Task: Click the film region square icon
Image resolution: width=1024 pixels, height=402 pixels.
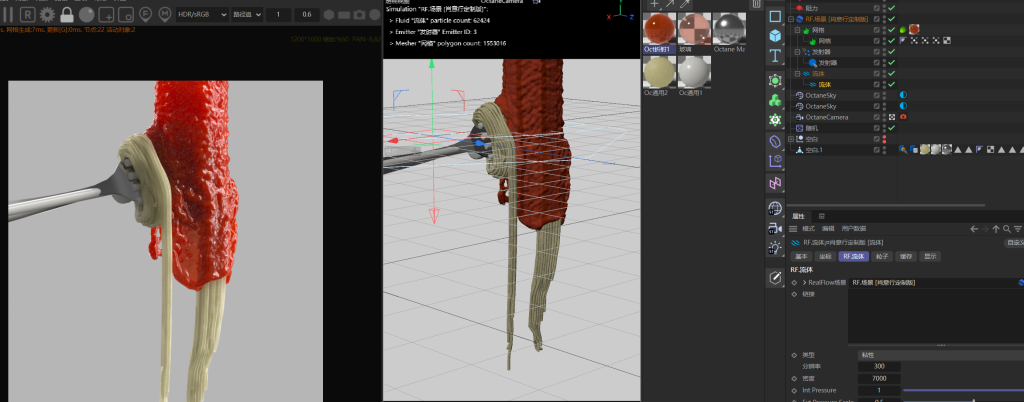Action: [125, 14]
